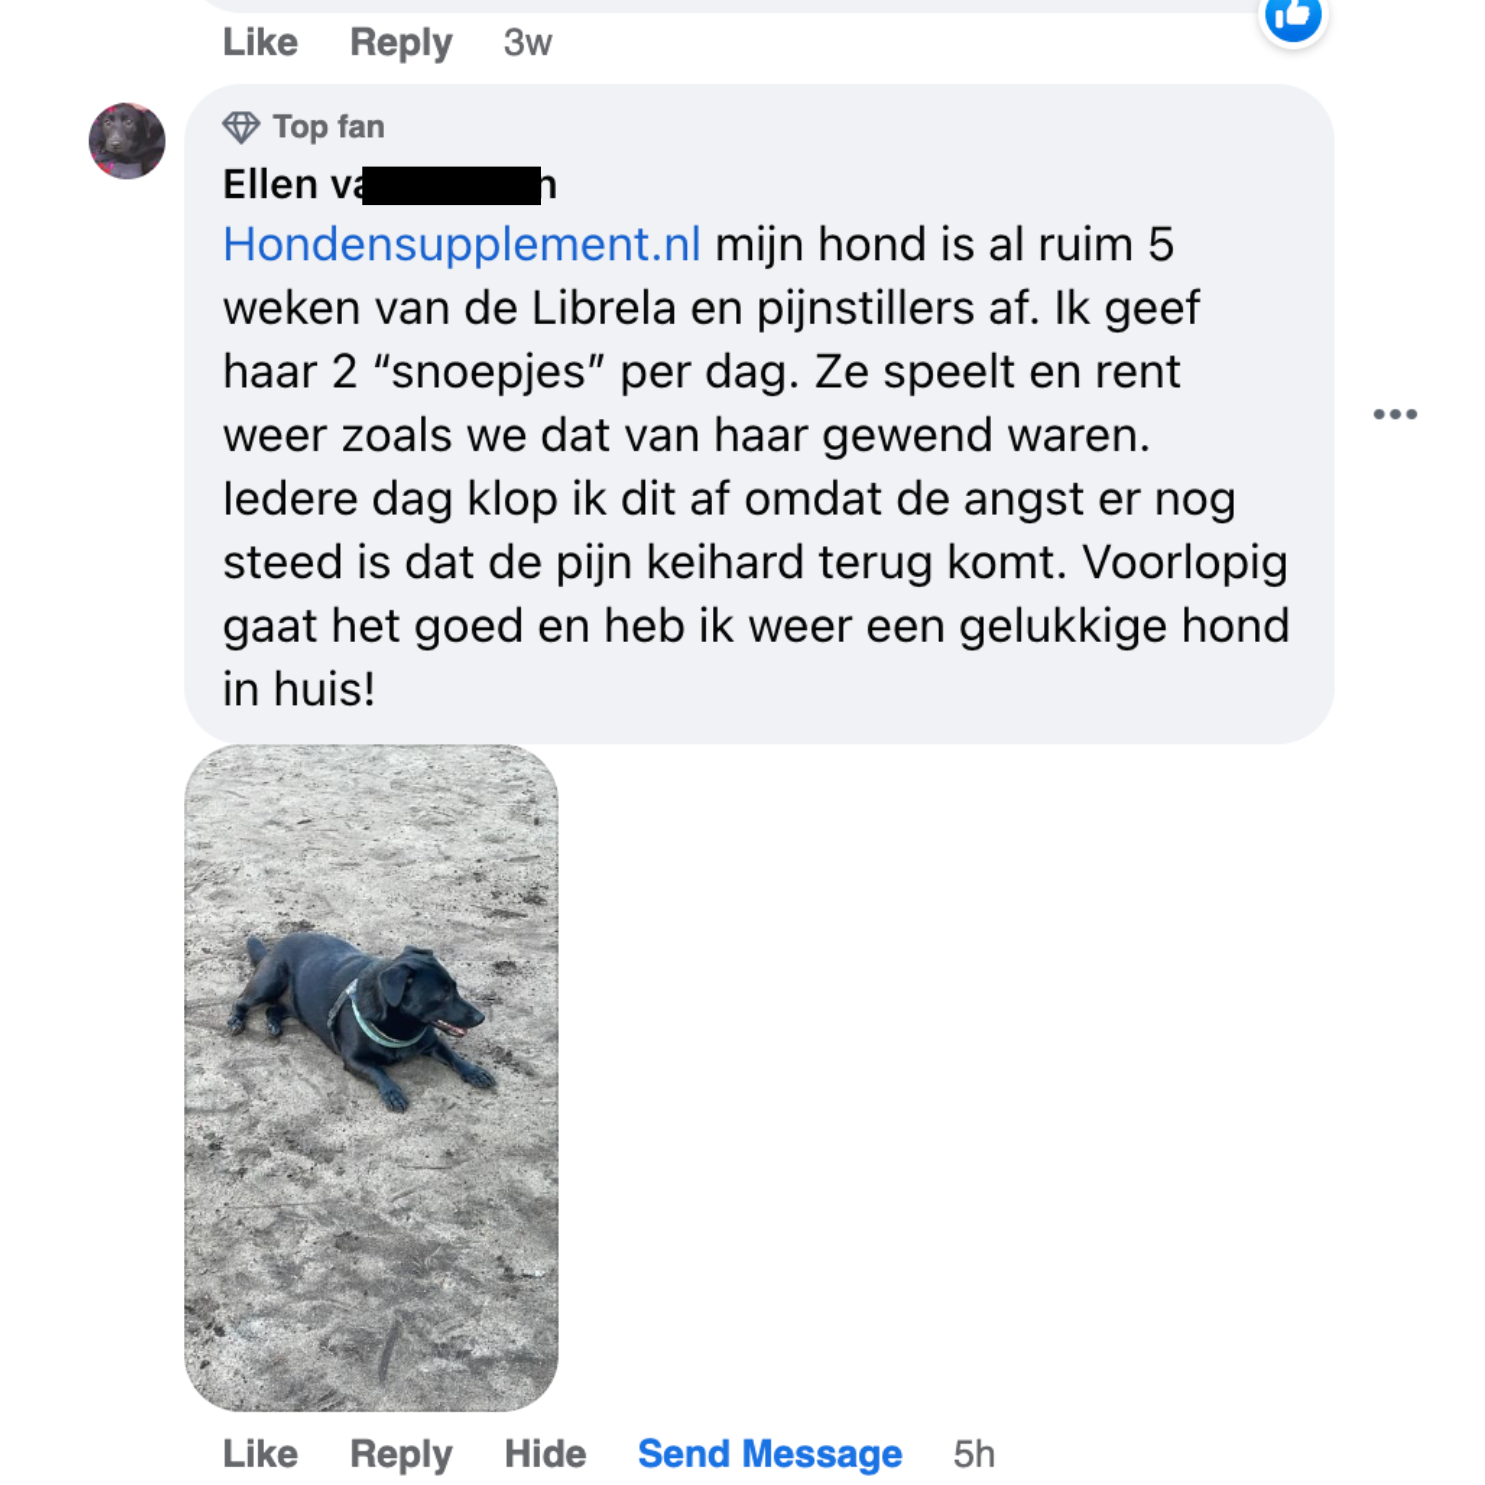Screen dimensions: 1485x1485
Task: Open Ellen's profile via her name
Action: pos(389,185)
